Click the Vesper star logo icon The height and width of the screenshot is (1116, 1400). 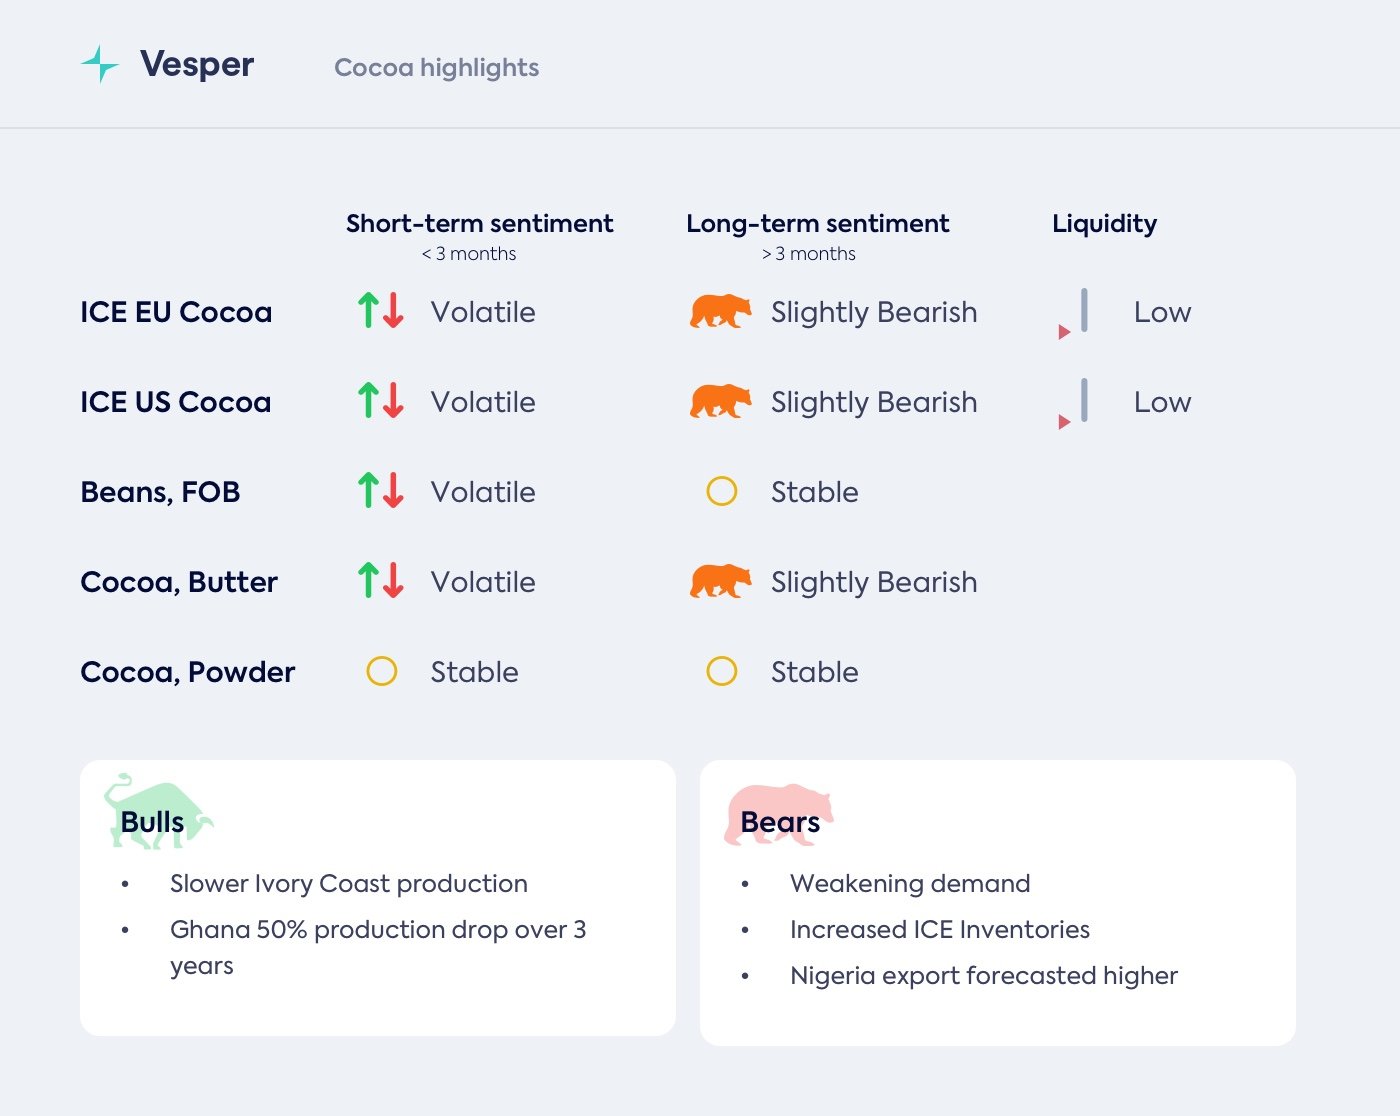pos(99,64)
